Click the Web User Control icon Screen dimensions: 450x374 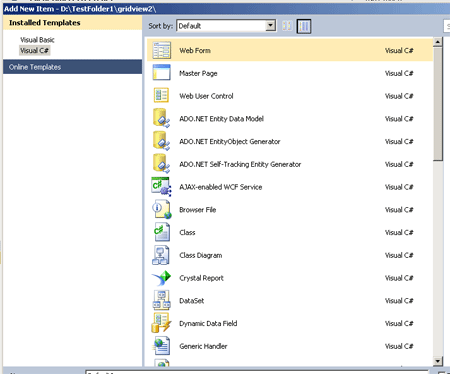[x=162, y=96]
